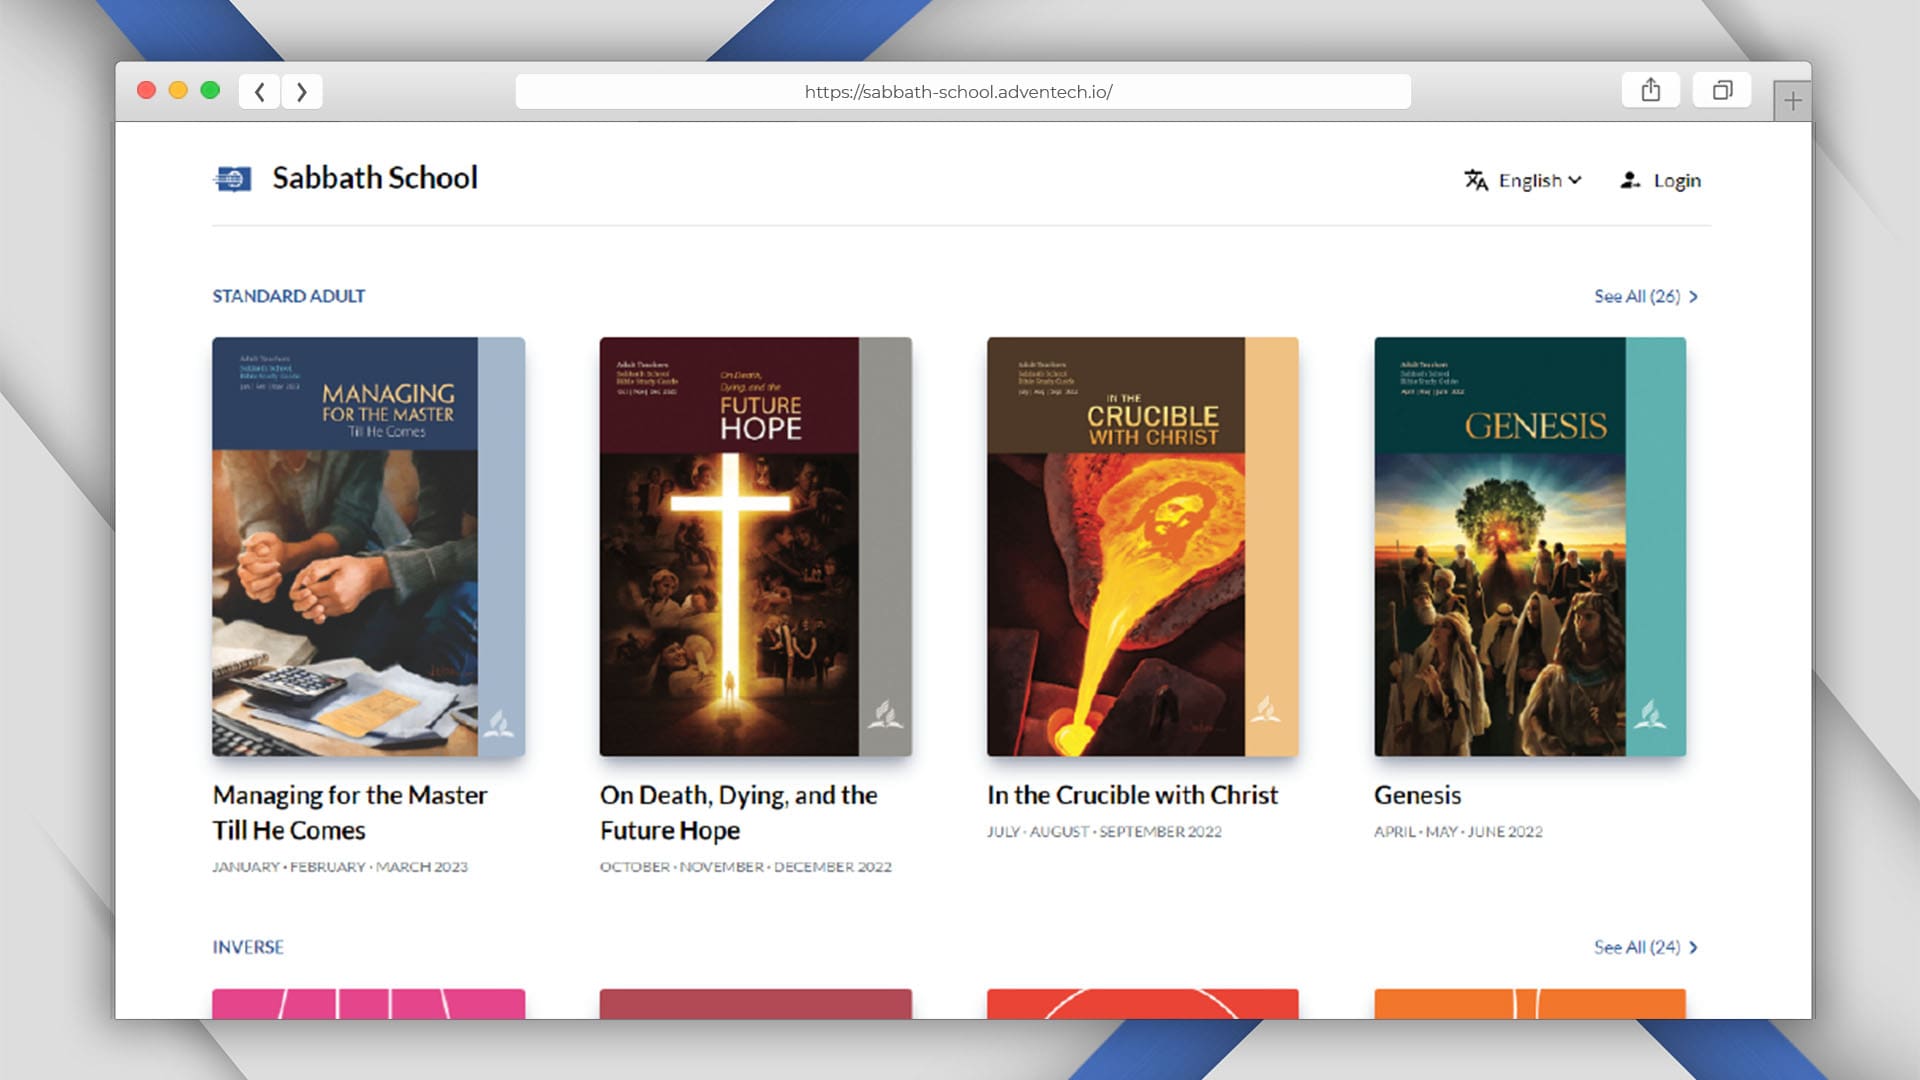1920x1080 pixels.
Task: Click the translate icon next to English
Action: [1477, 180]
